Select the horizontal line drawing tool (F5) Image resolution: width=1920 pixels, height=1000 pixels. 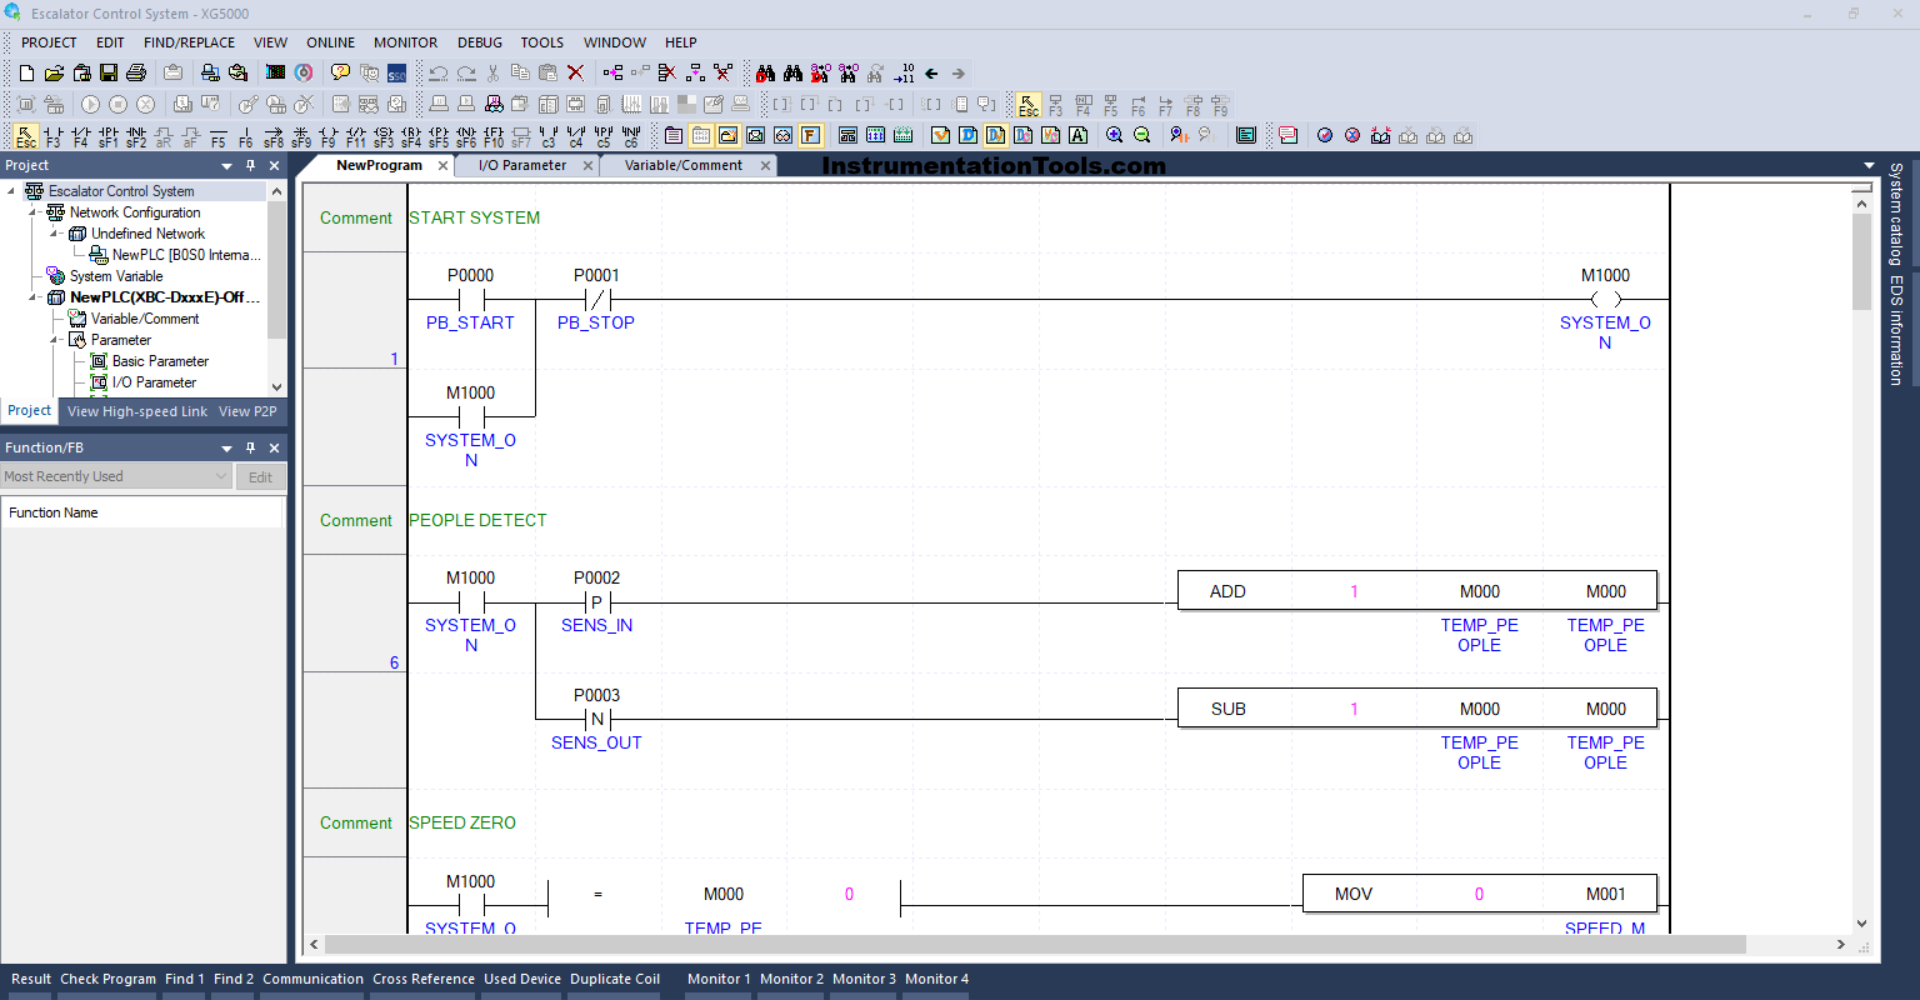pyautogui.click(x=218, y=135)
